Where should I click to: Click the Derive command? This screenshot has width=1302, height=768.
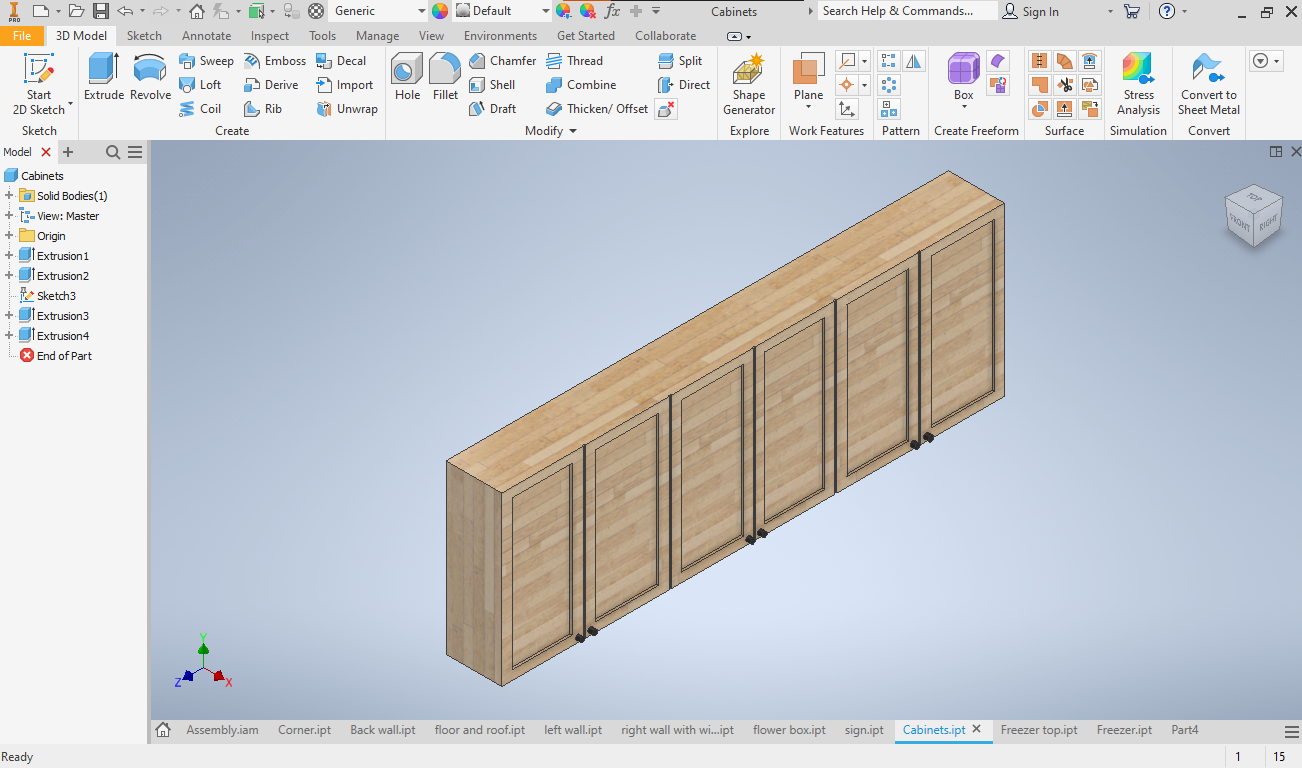tap(271, 85)
